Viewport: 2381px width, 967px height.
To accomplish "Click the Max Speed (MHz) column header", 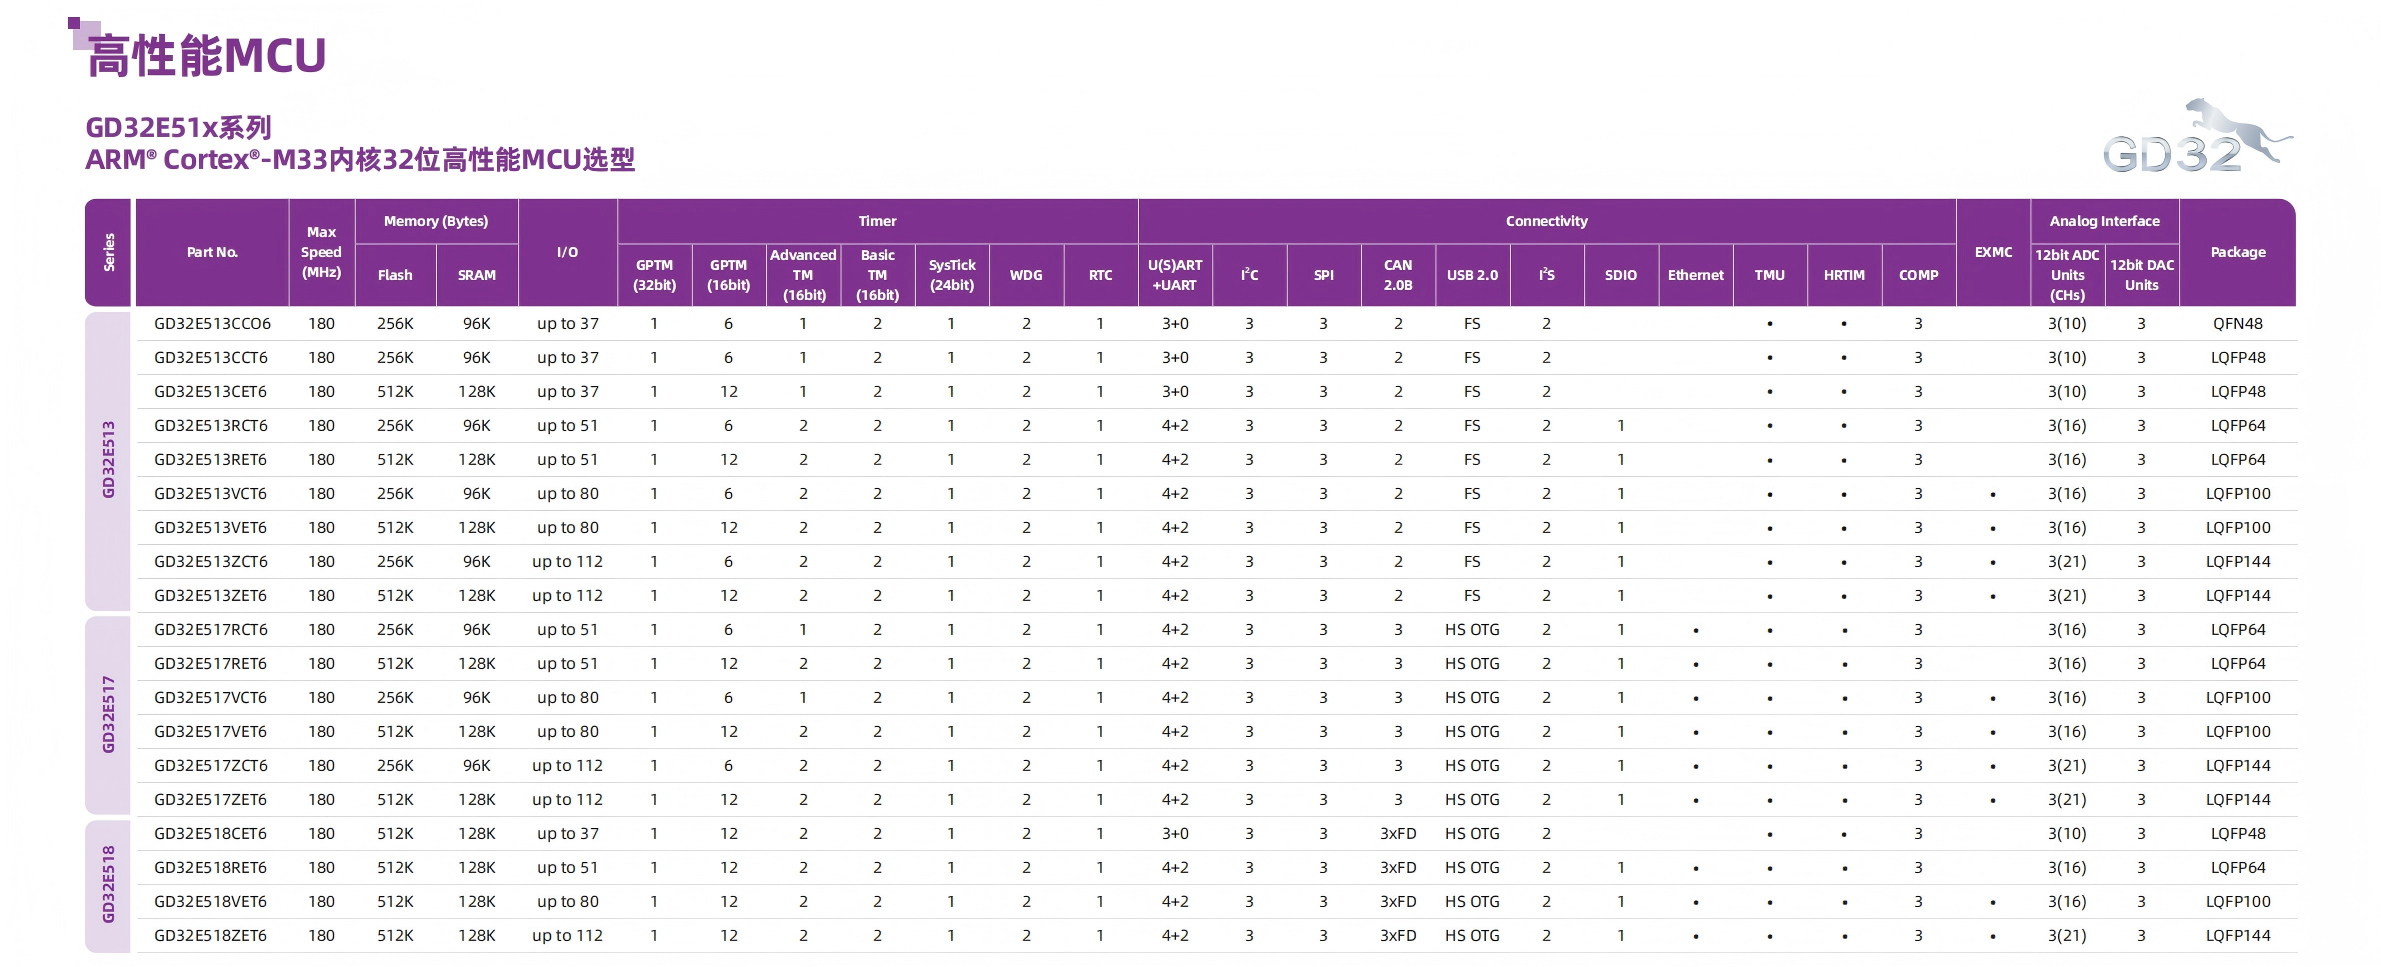I will (321, 252).
